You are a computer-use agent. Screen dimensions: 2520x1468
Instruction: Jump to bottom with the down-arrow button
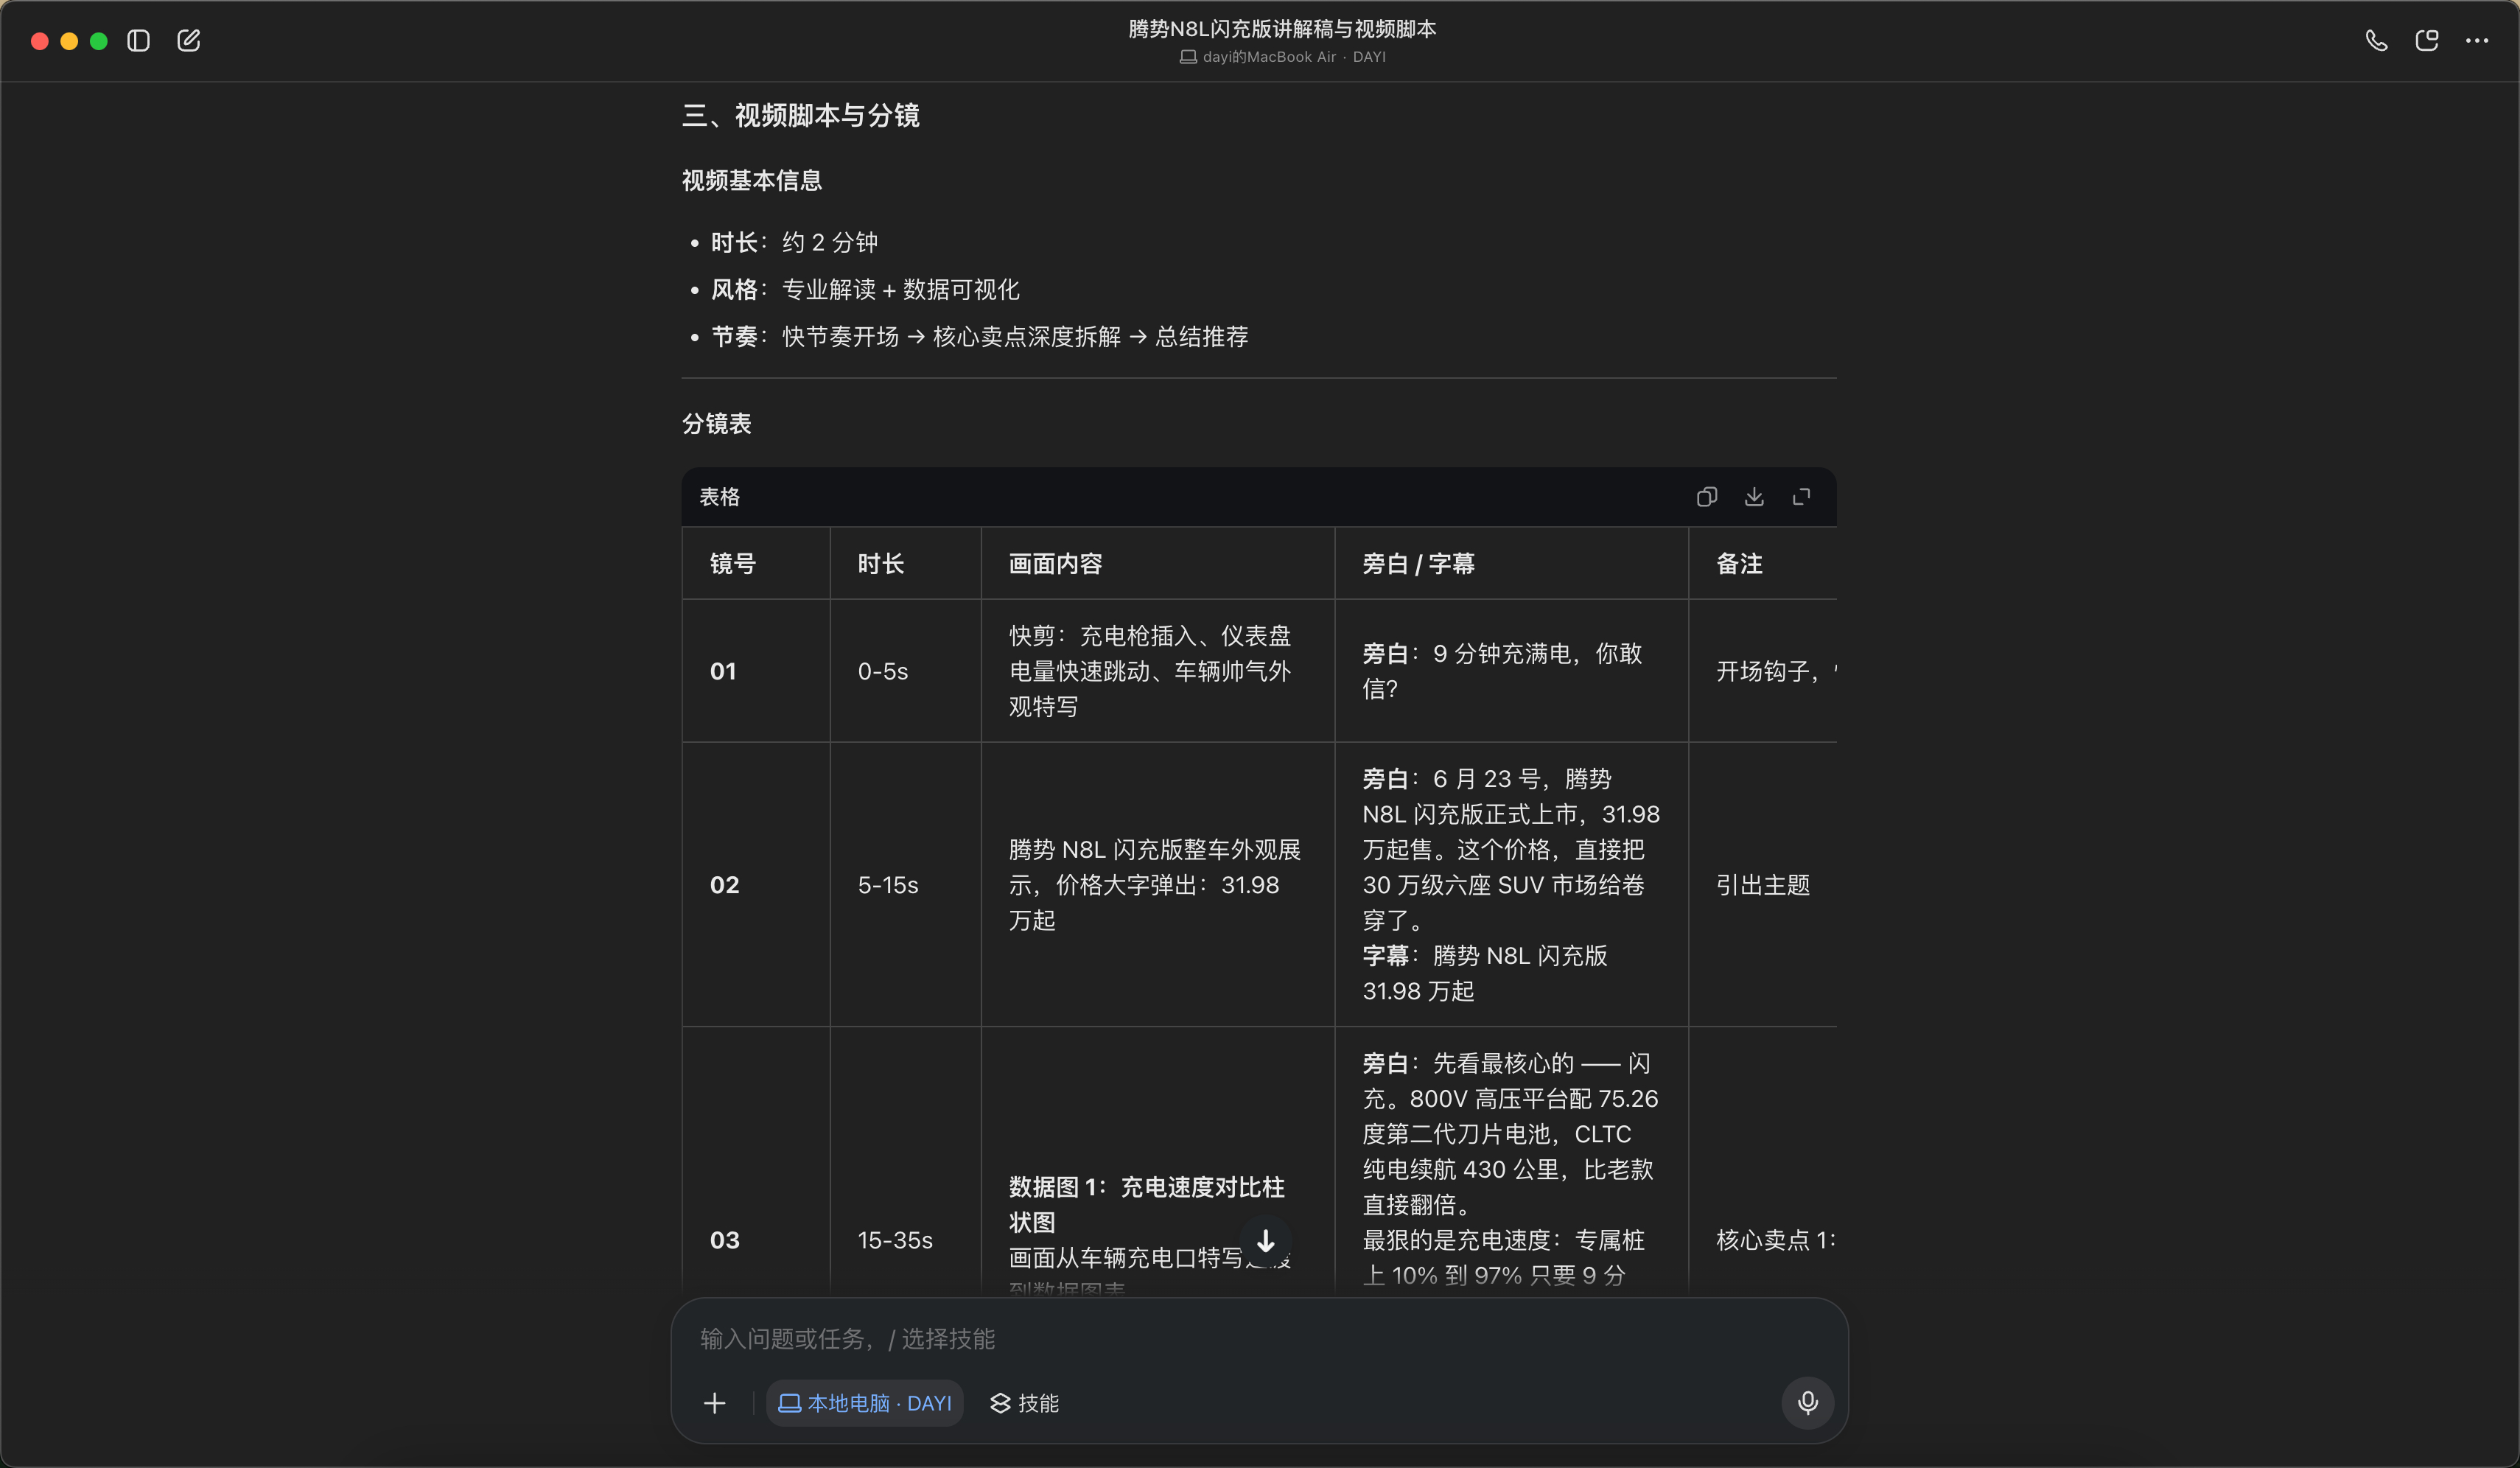(x=1265, y=1241)
